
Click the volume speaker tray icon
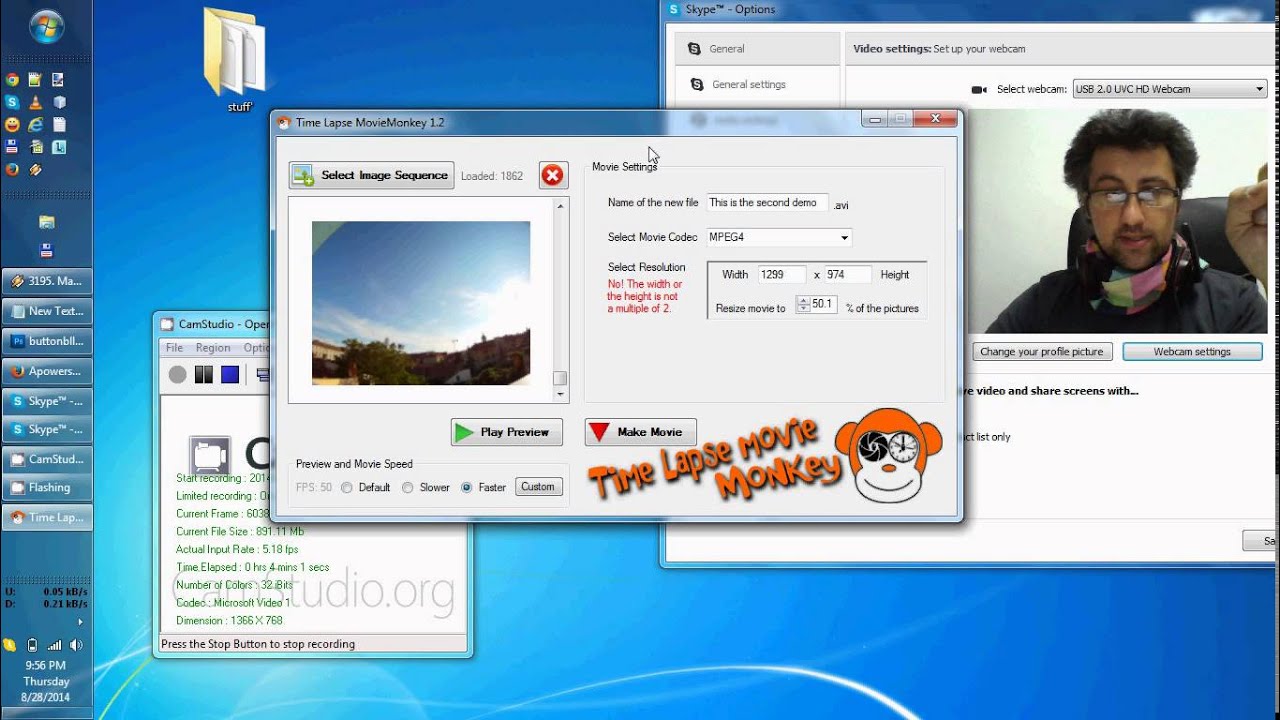pos(76,645)
